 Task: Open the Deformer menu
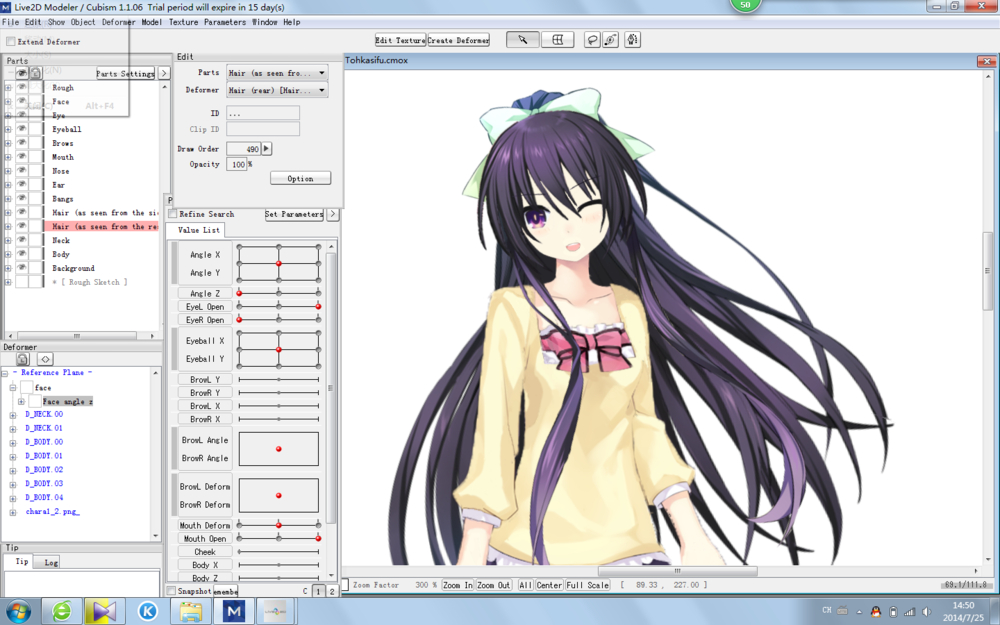pos(118,22)
